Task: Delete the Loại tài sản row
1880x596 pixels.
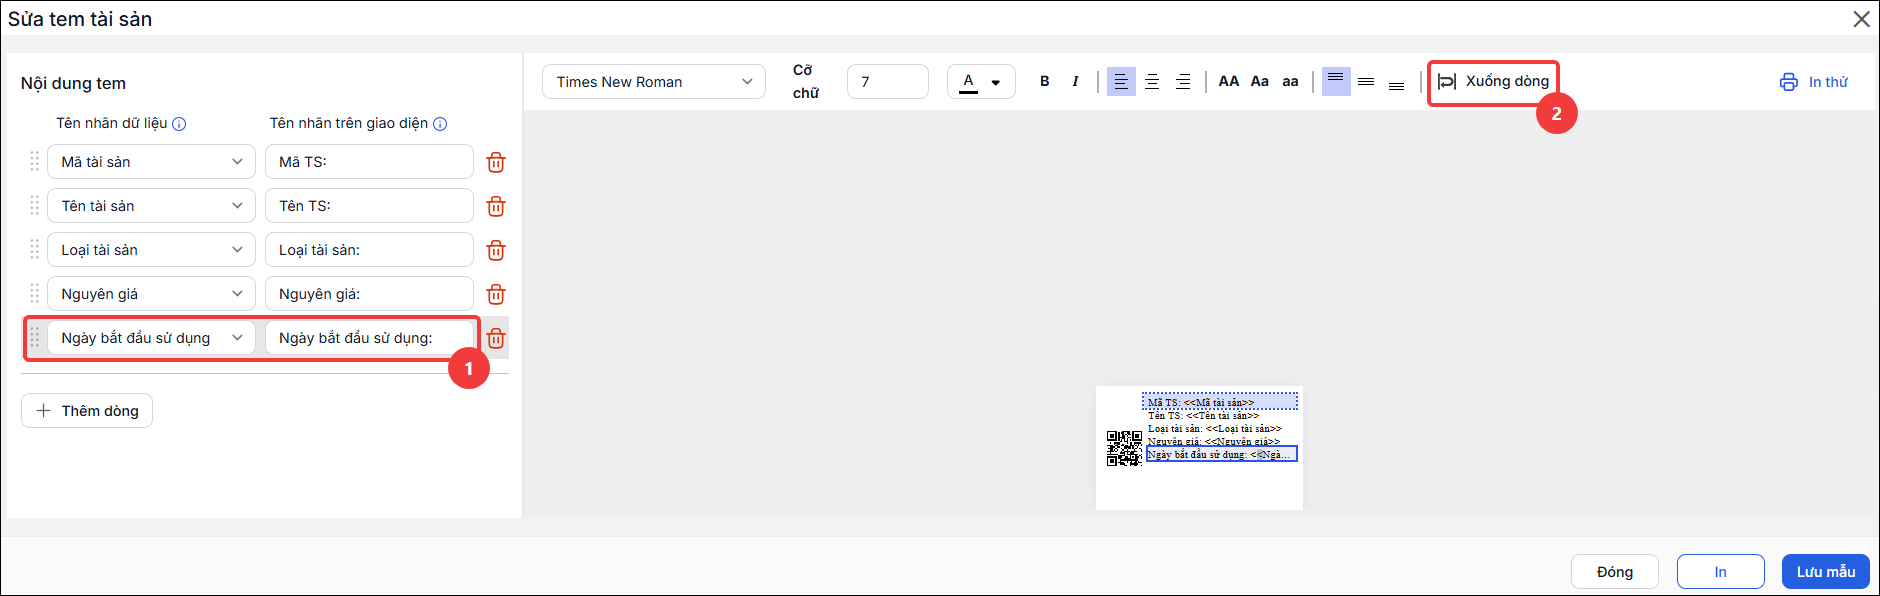Action: pos(496,250)
